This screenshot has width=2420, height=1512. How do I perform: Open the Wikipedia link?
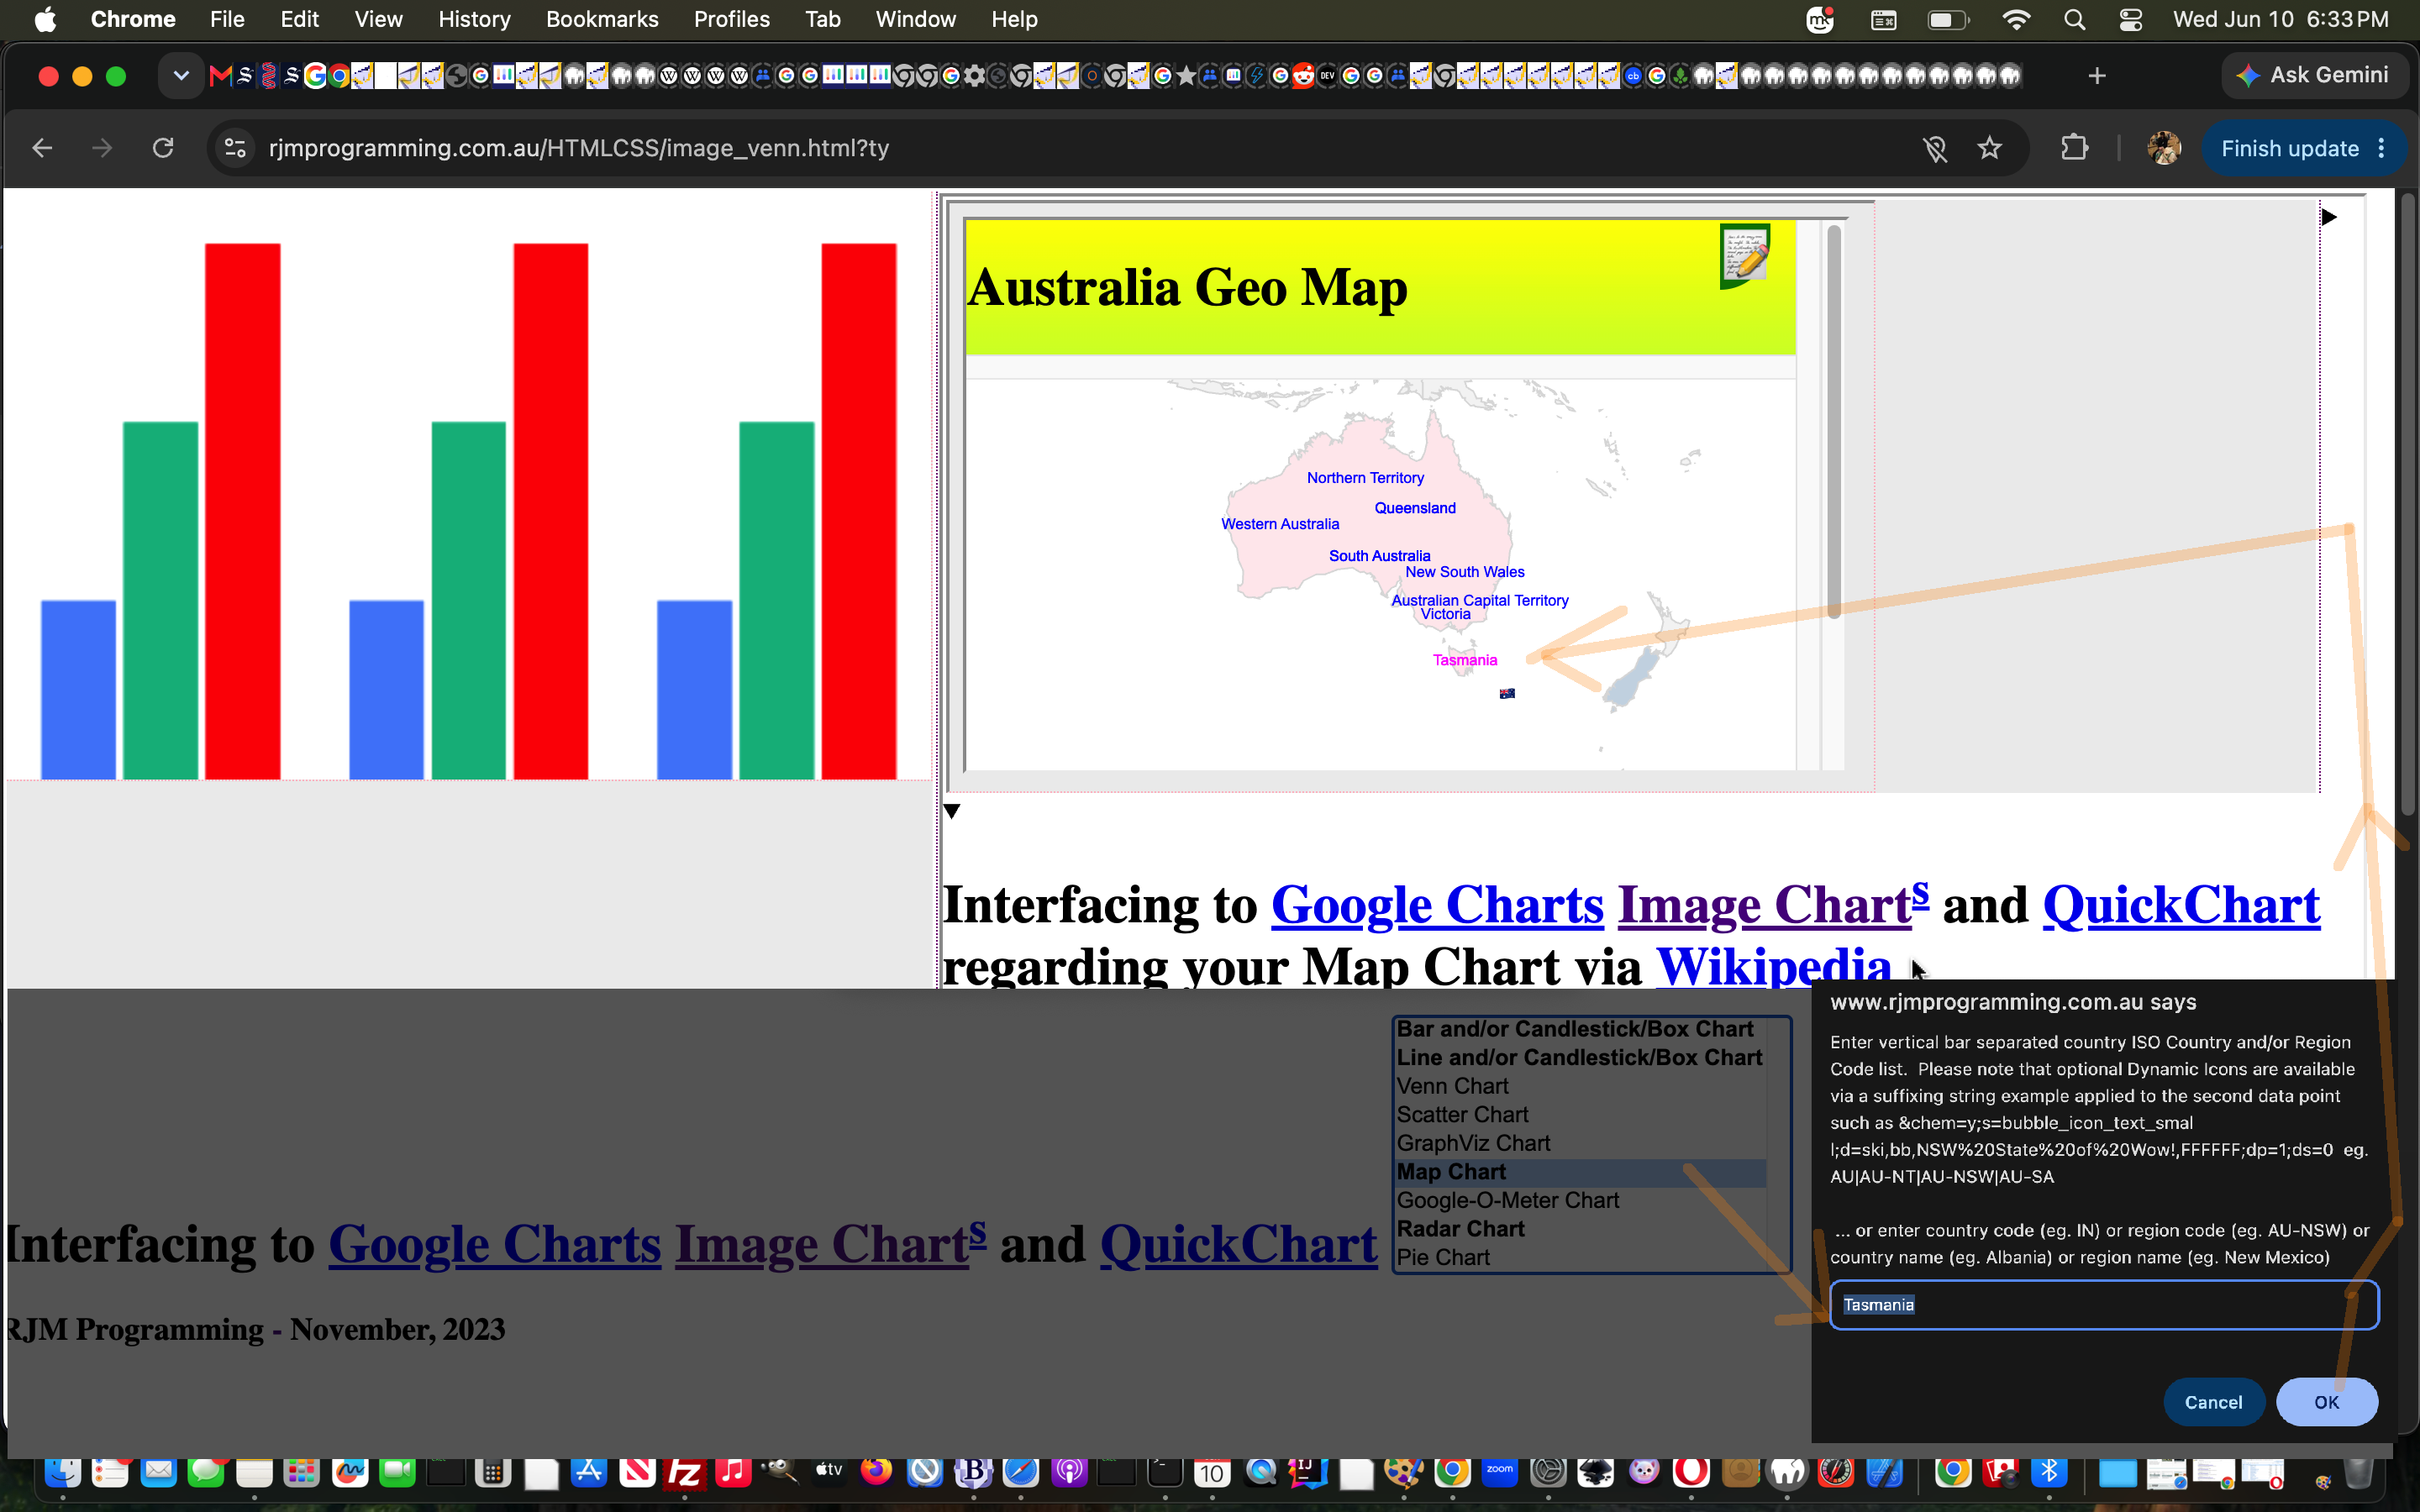[x=1773, y=966]
